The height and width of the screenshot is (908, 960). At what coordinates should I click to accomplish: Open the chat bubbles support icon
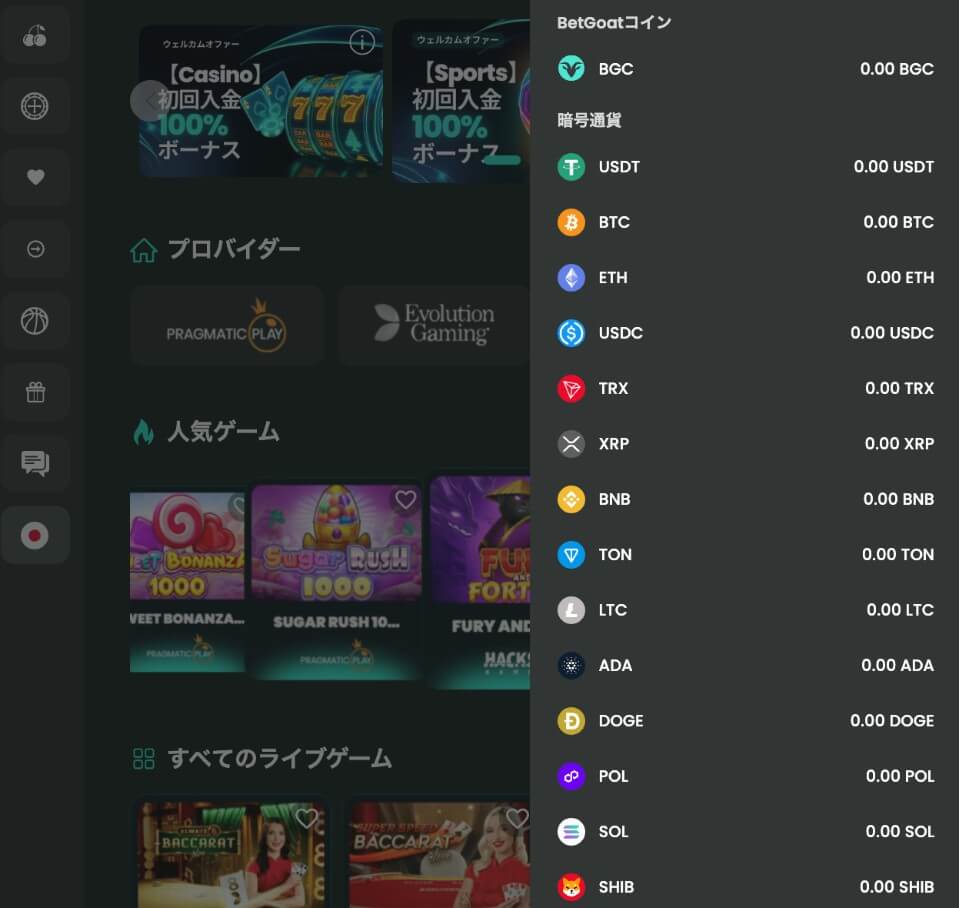35,463
